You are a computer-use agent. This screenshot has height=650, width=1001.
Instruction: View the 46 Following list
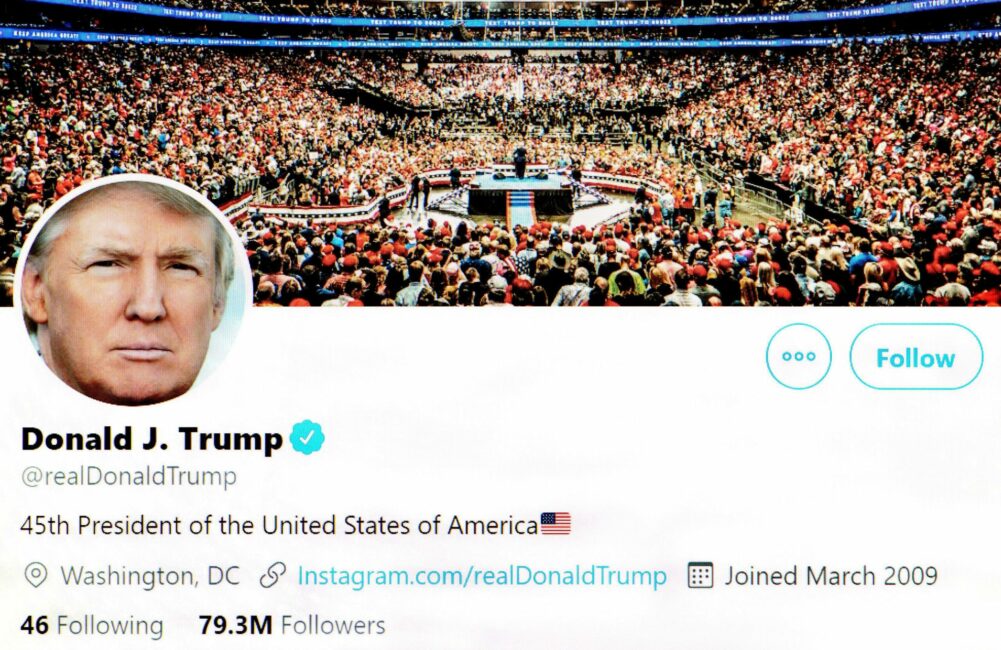[x=91, y=625]
